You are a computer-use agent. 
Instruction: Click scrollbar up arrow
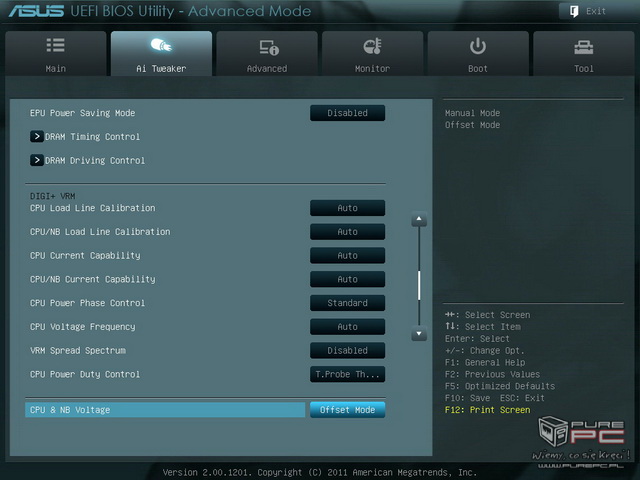pyautogui.click(x=419, y=219)
